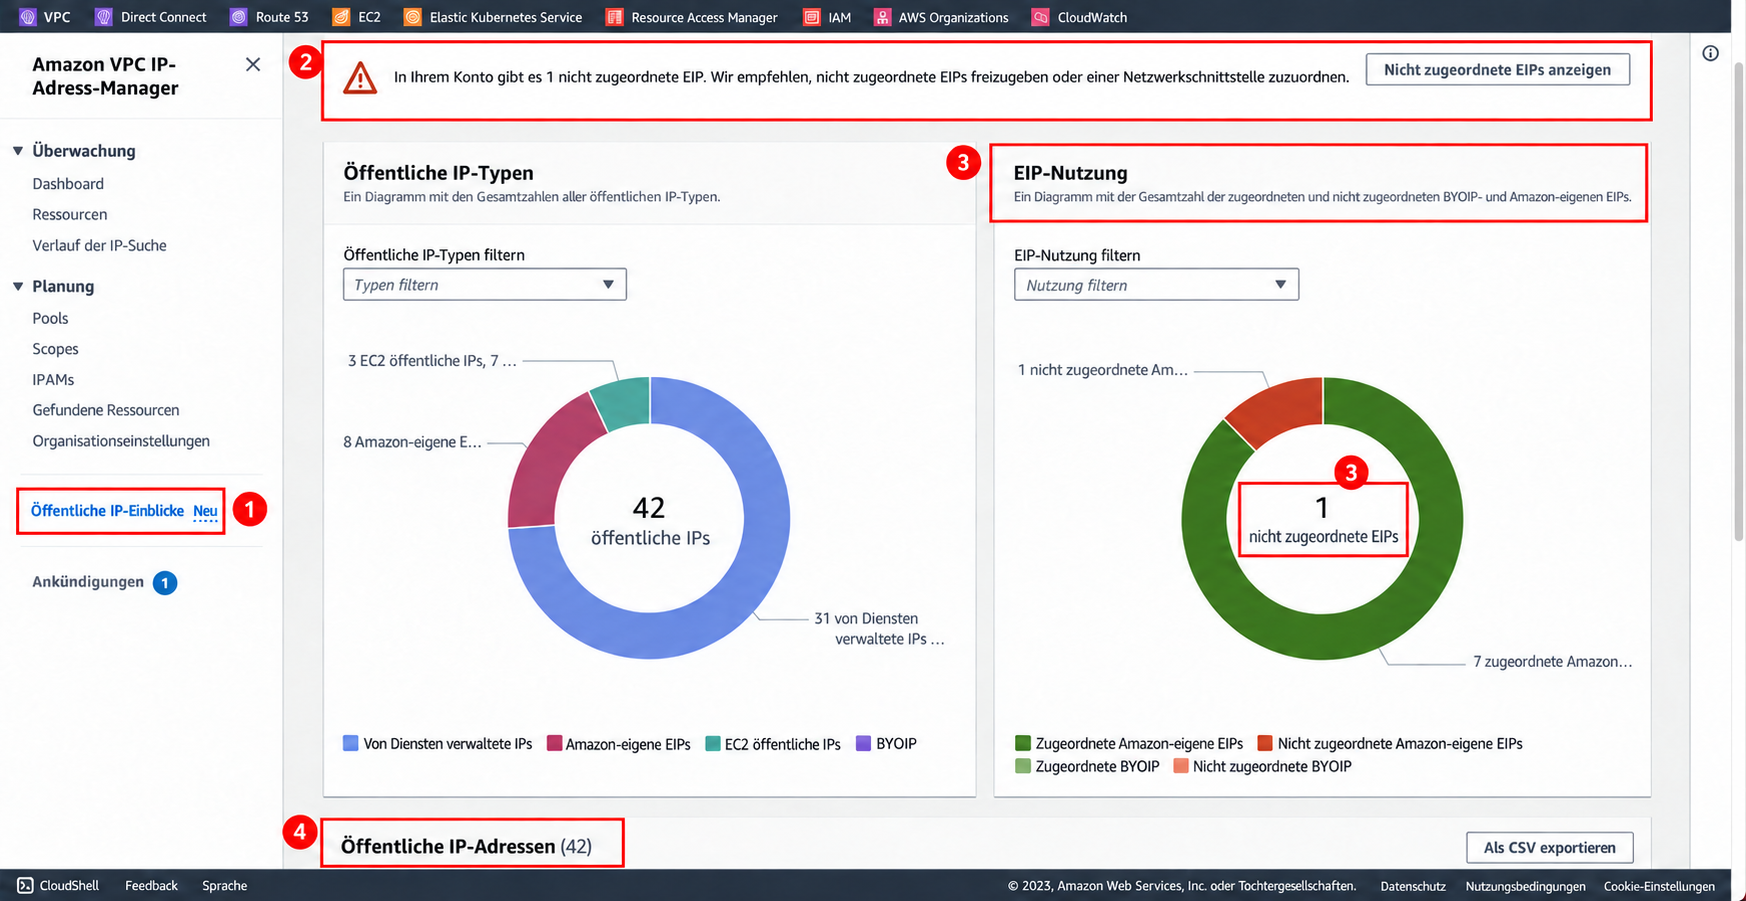Open Scopes in sidebar
Image resolution: width=1746 pixels, height=901 pixels.
(55, 349)
